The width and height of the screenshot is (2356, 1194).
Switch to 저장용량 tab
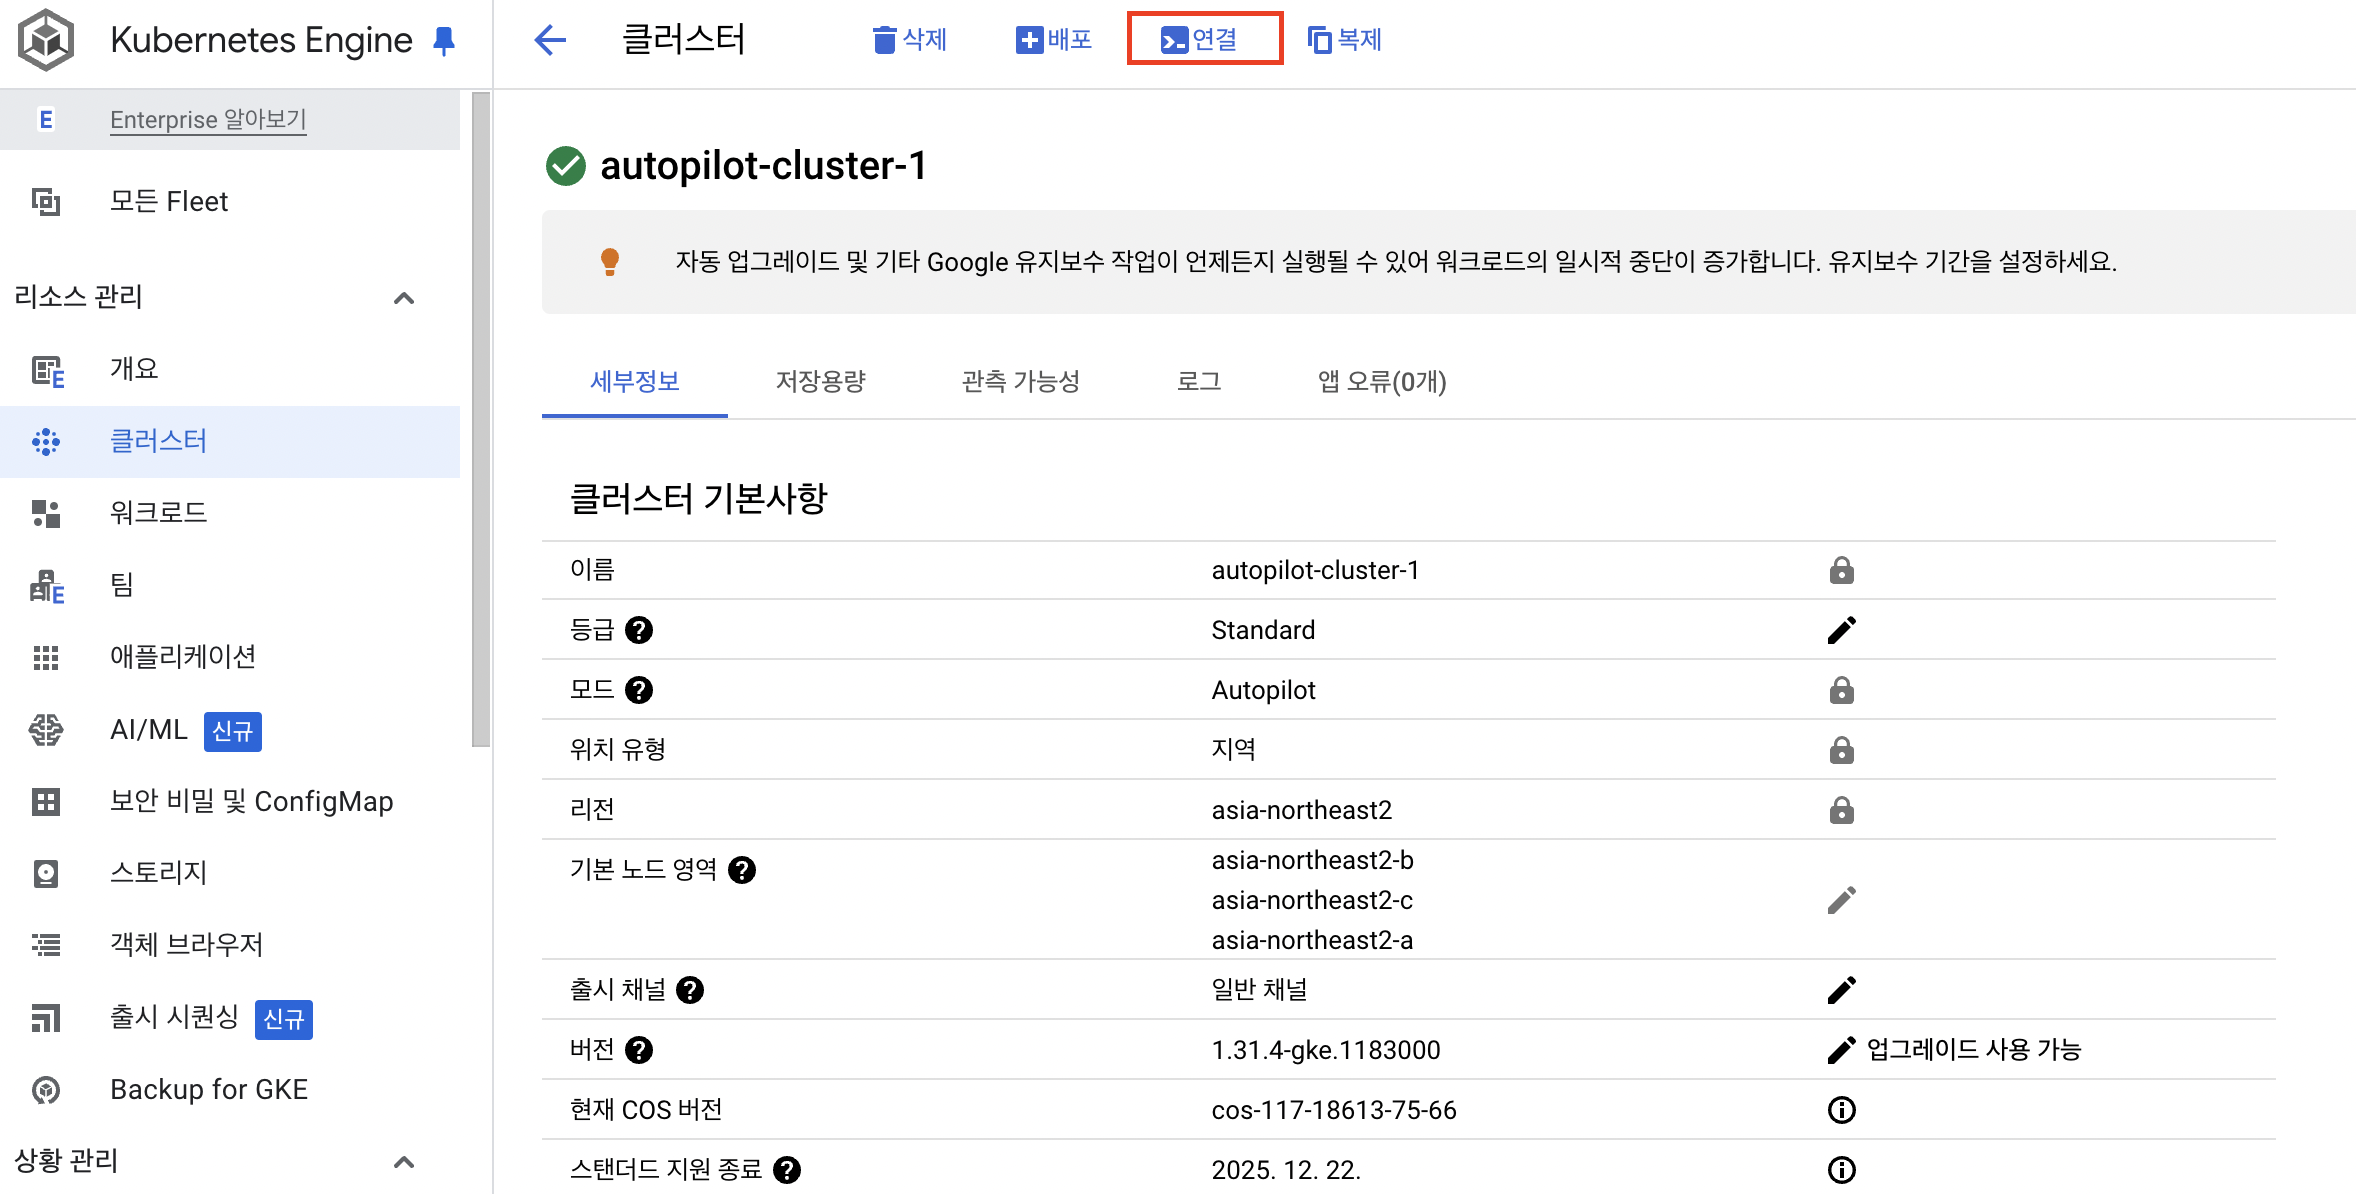click(821, 381)
